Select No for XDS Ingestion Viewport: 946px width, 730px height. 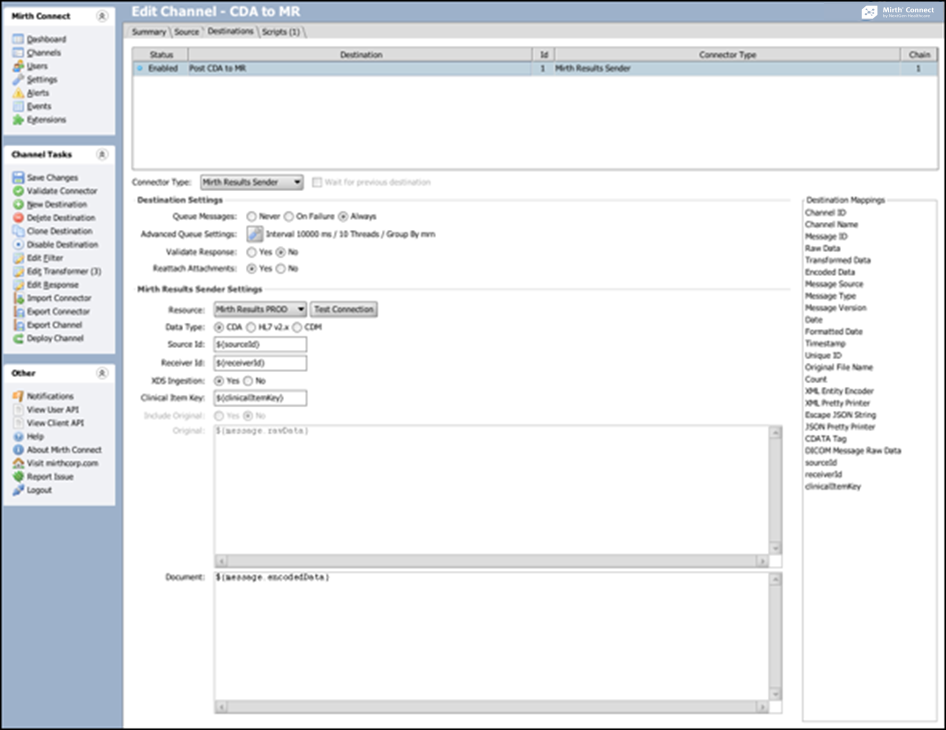click(248, 381)
